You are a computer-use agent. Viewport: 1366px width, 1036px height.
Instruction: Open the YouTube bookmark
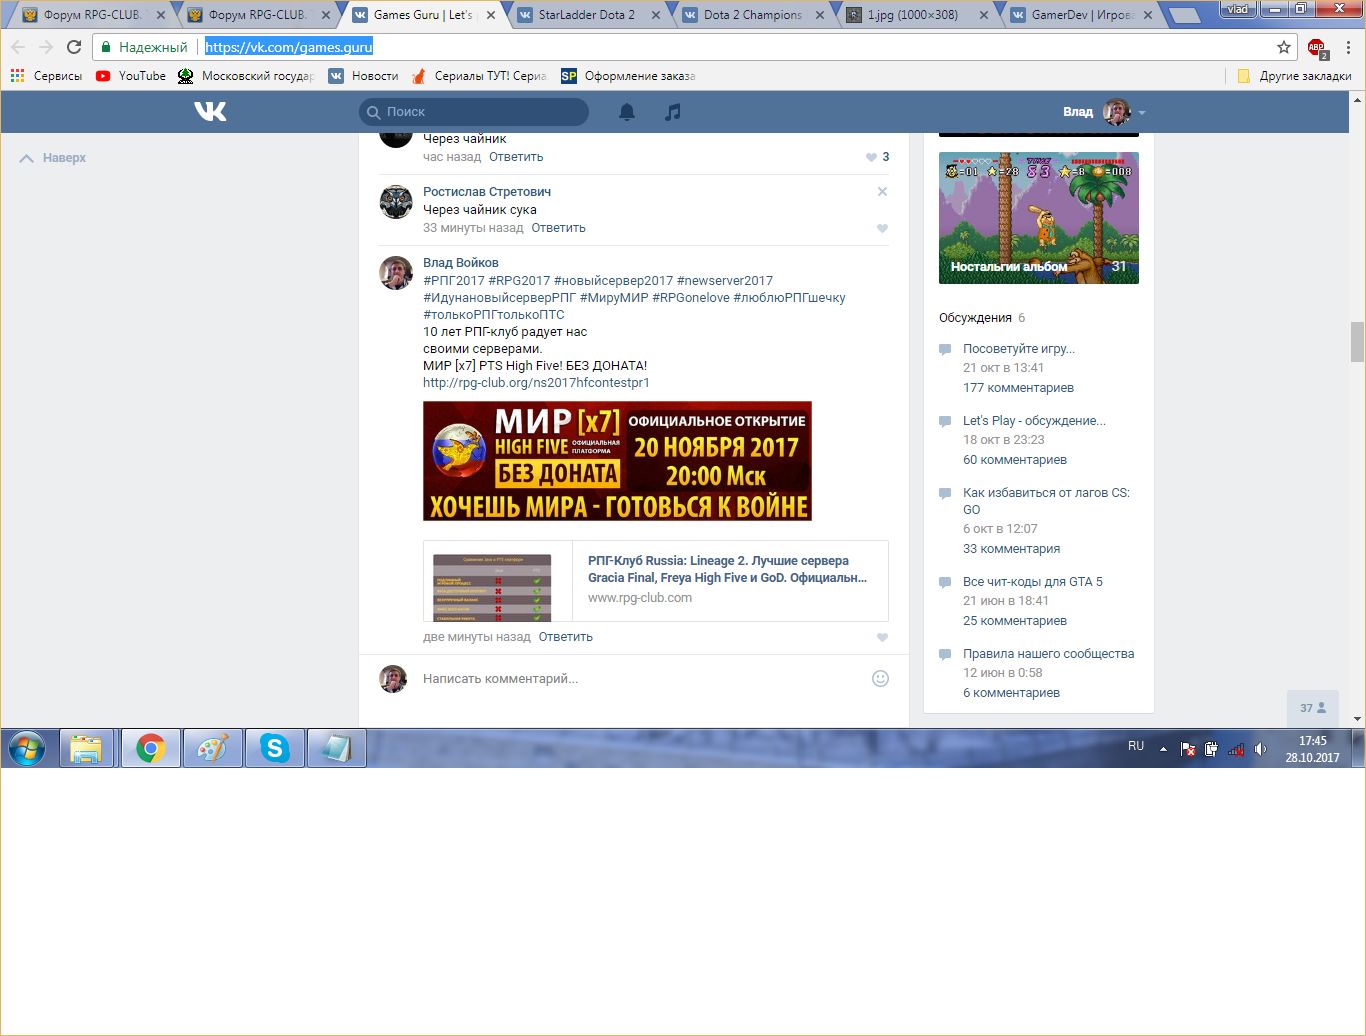(x=131, y=76)
